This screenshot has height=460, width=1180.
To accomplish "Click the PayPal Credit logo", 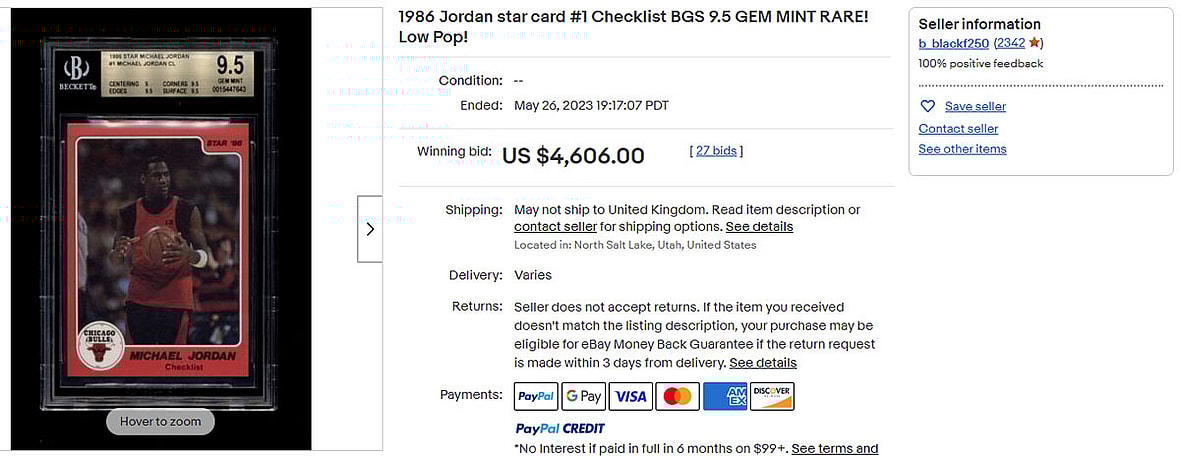I will 560,429.
